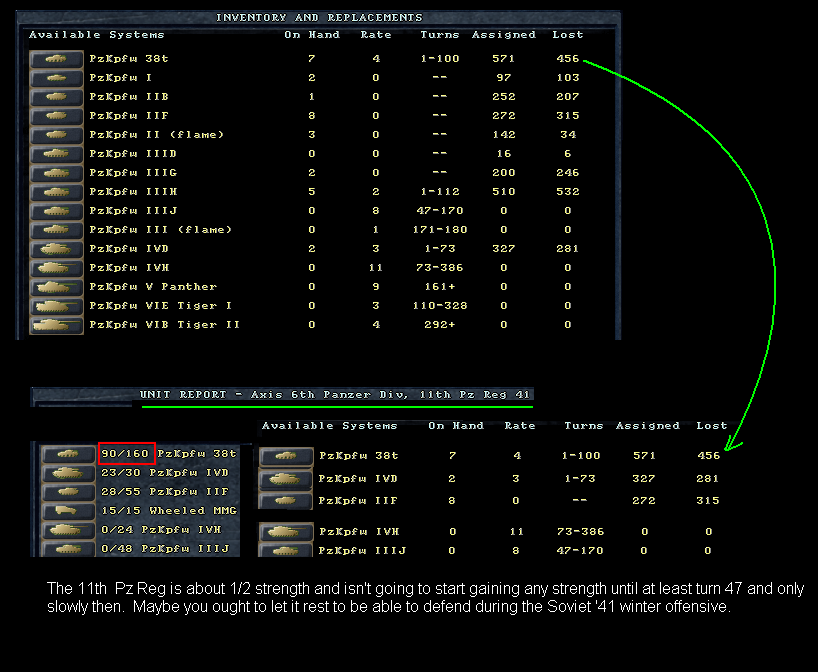Viewport: 818px width, 672px height.
Task: Click the top On Hand column header
Action: point(312,35)
